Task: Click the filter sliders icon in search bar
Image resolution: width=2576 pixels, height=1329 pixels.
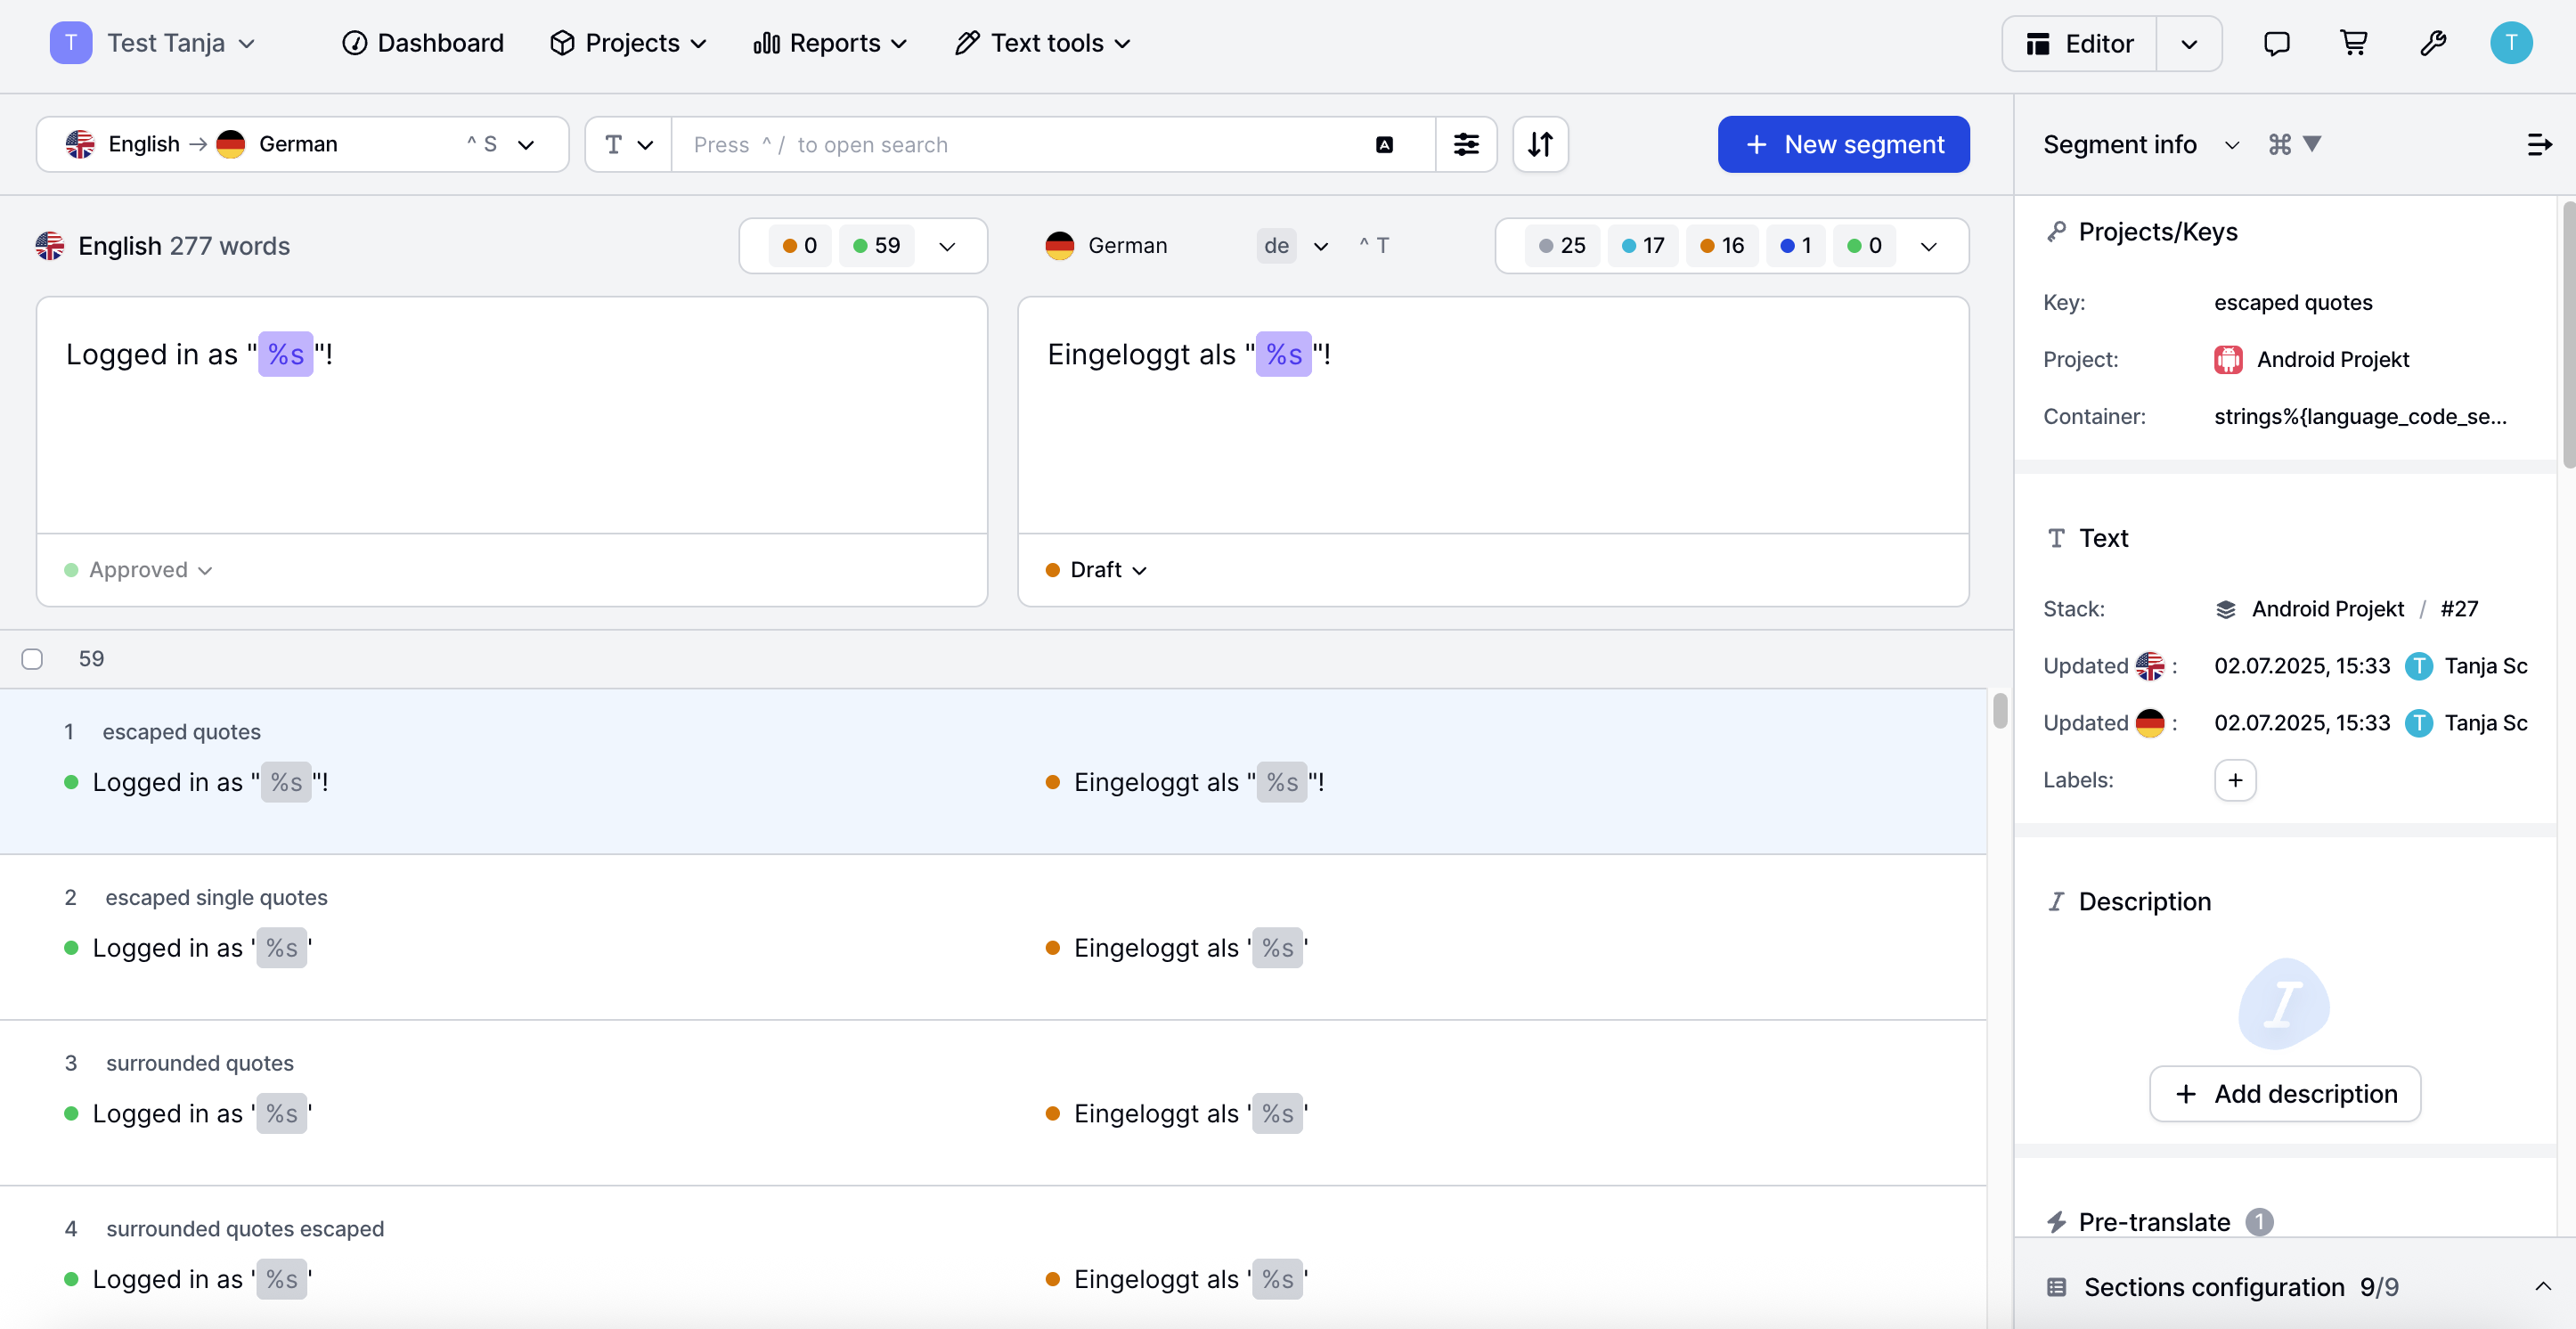Action: tap(1466, 144)
